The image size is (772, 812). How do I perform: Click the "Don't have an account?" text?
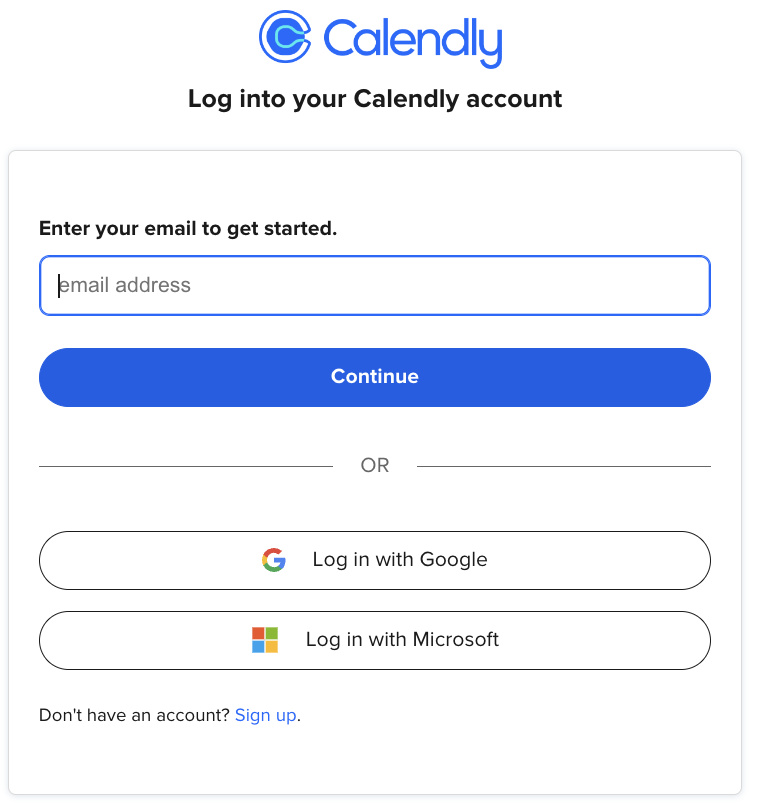coord(134,715)
